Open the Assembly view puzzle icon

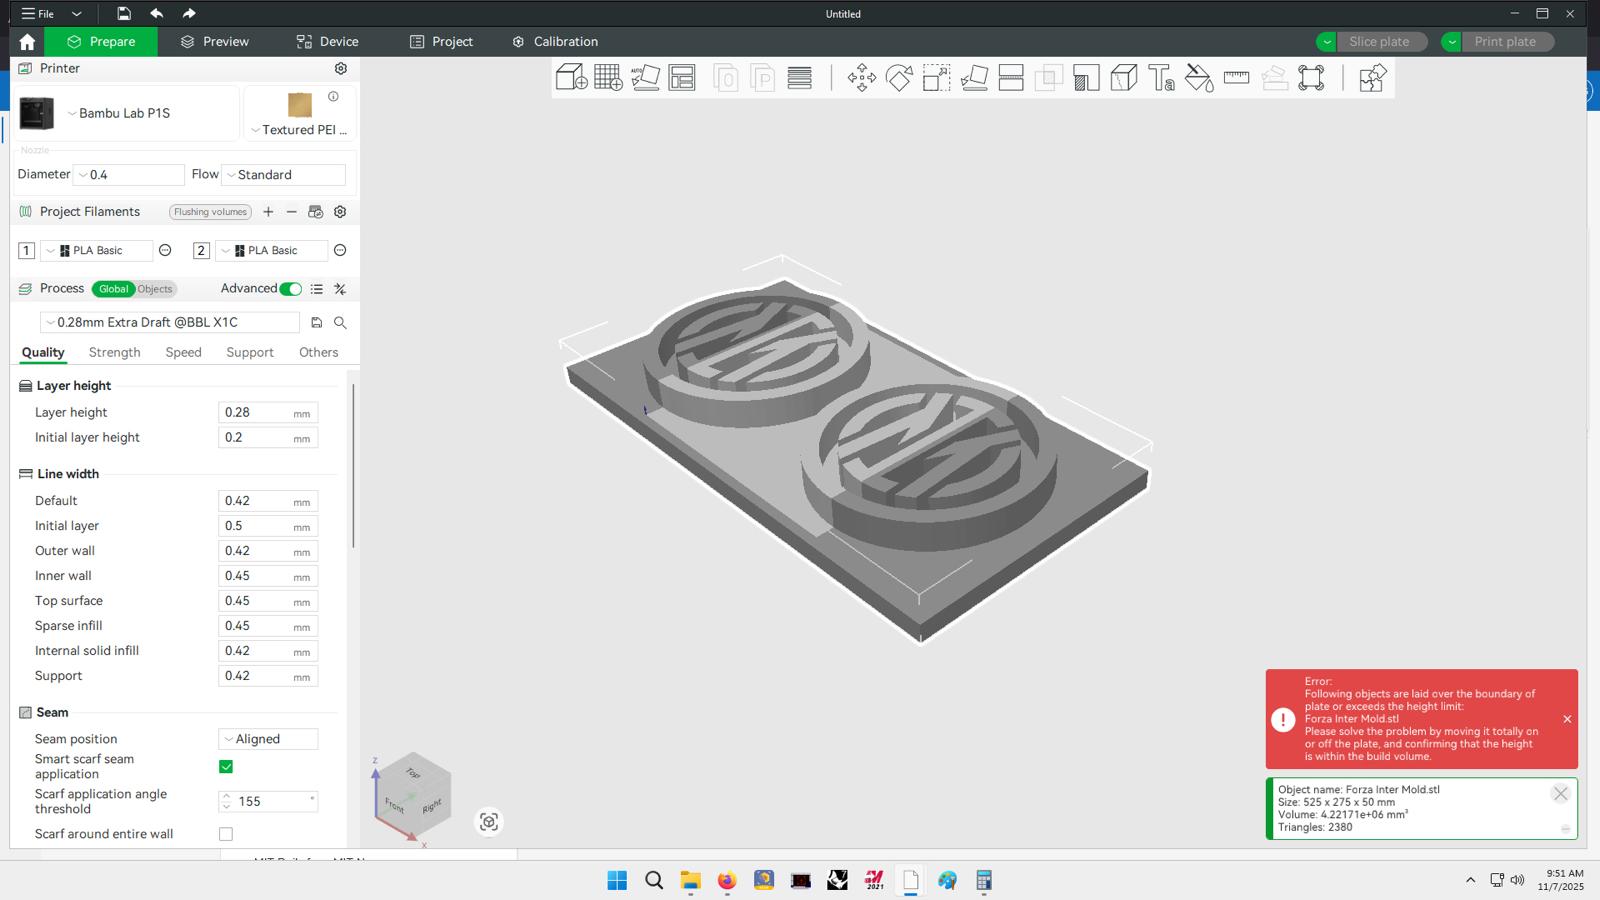click(1372, 78)
